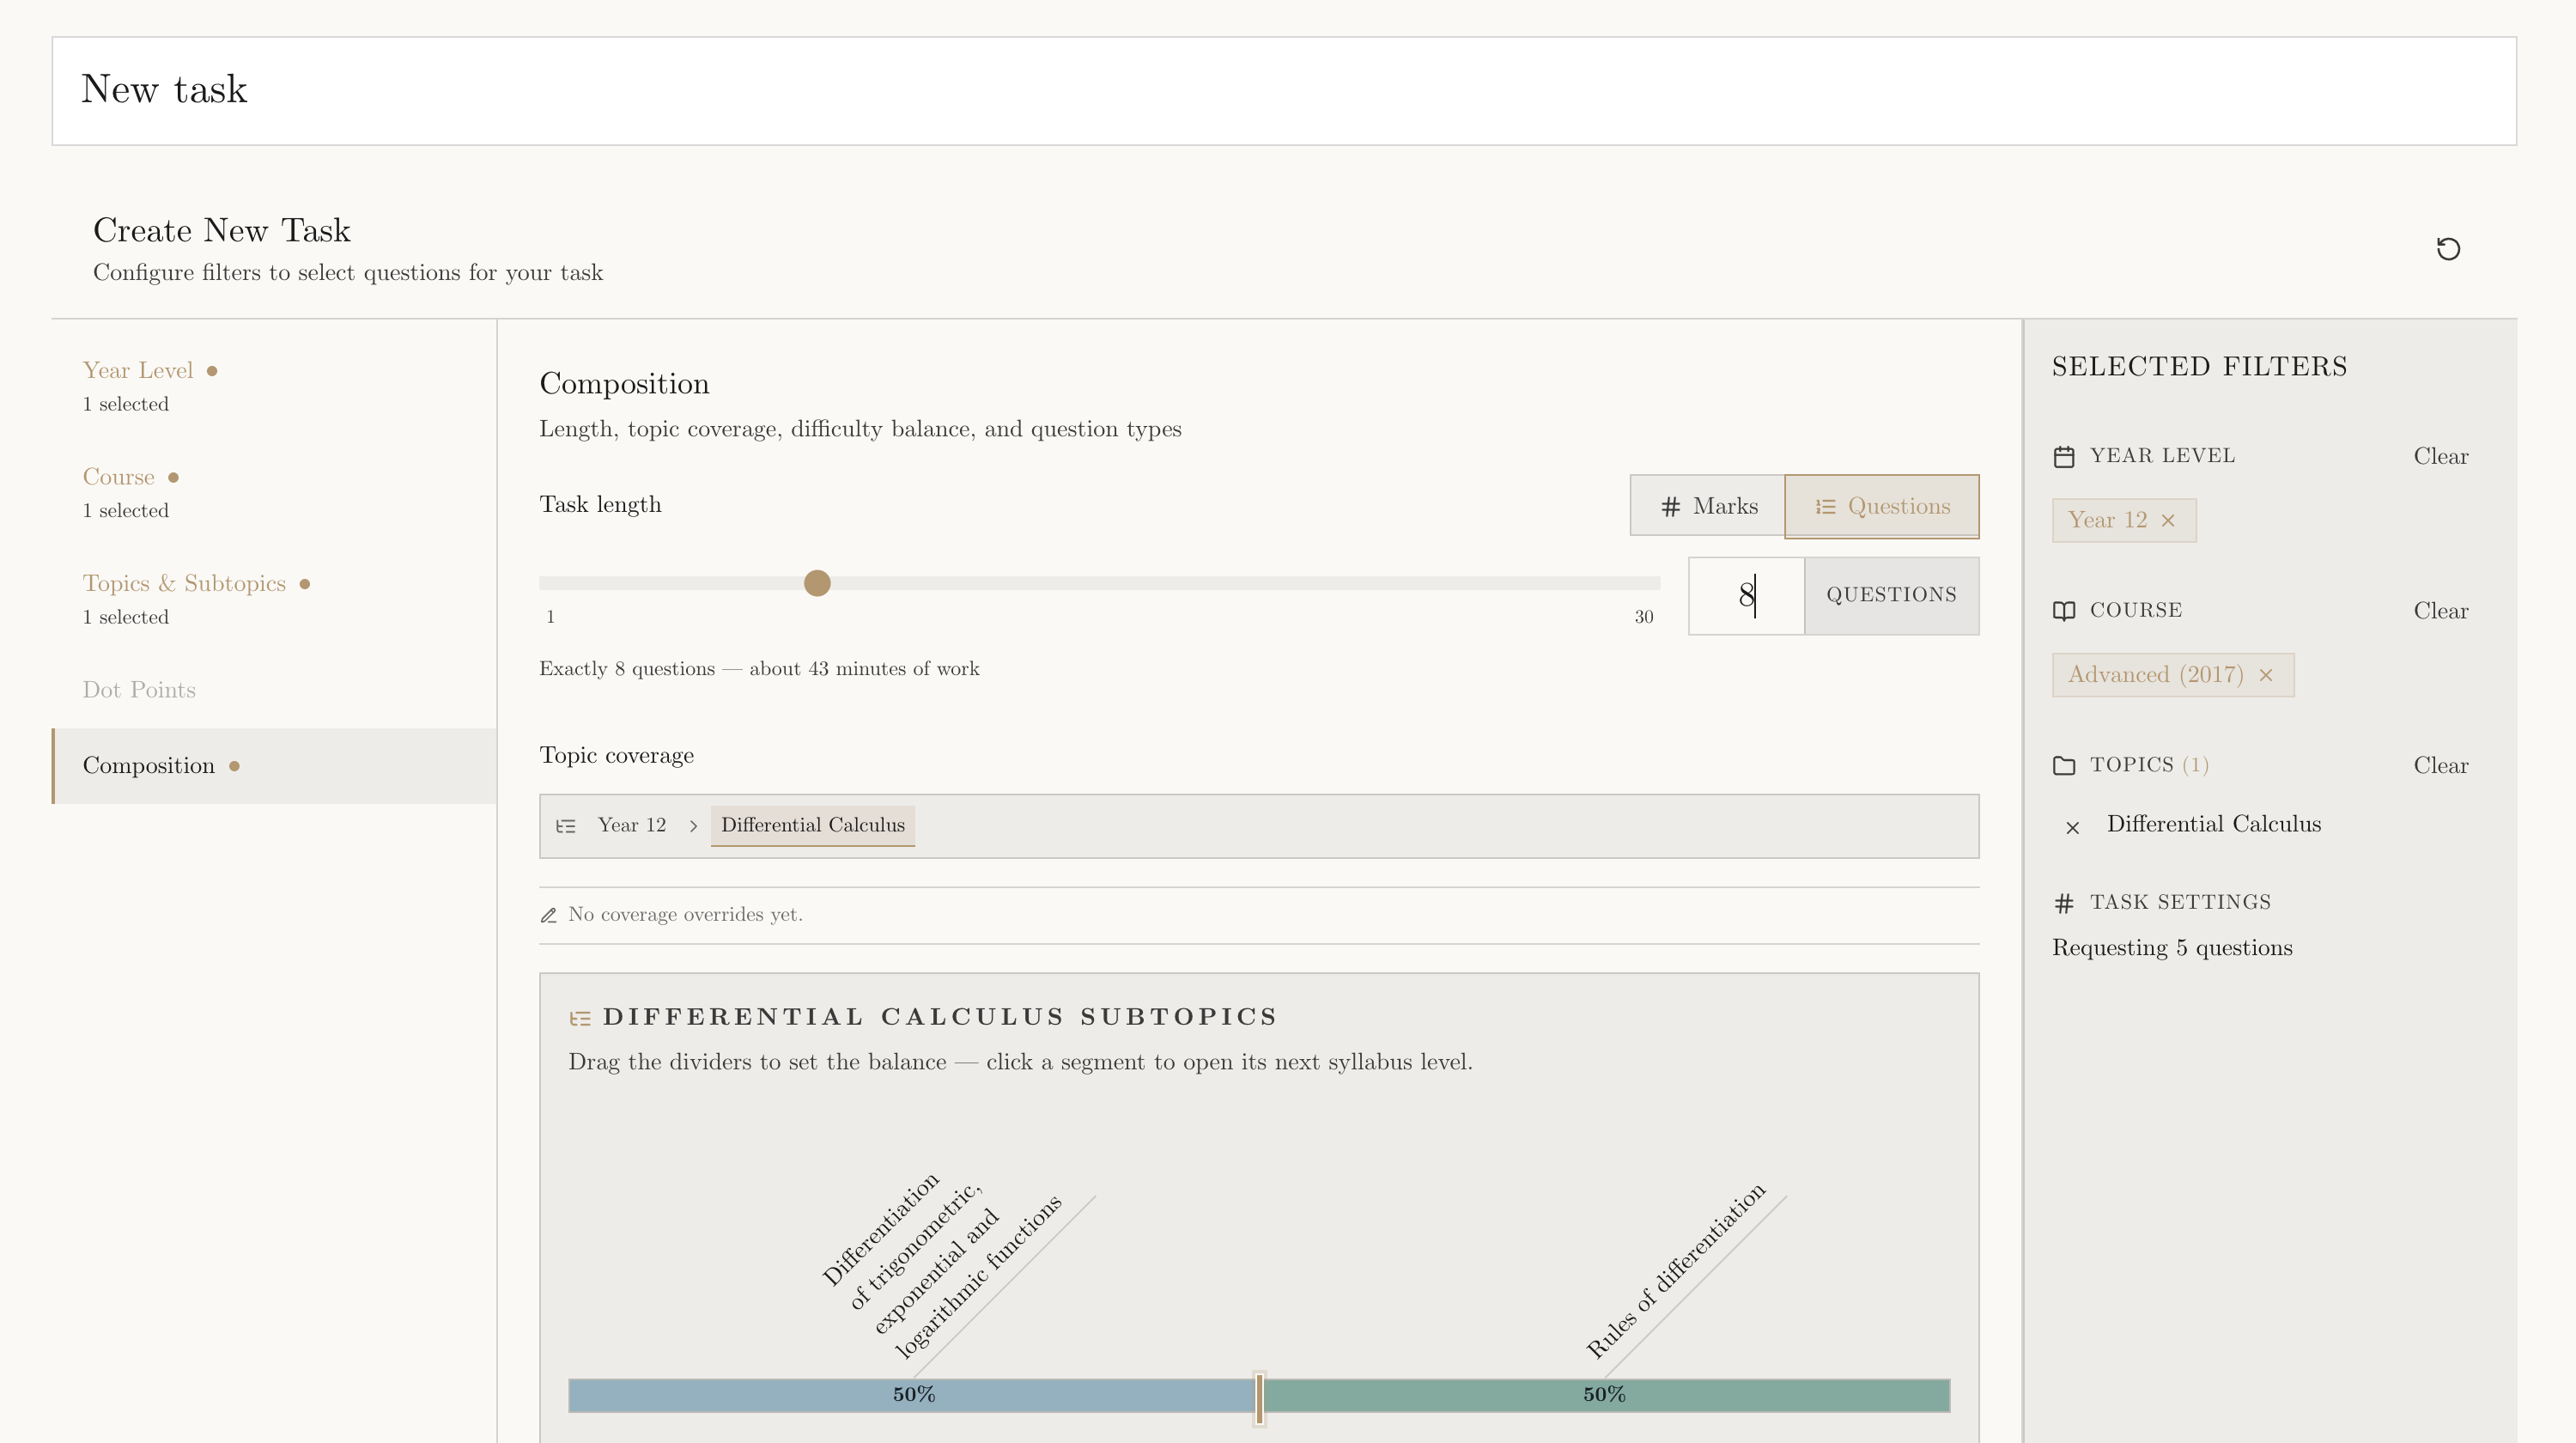Switch task length mode to Marks
This screenshot has height=1443, width=2576.
coord(1707,506)
